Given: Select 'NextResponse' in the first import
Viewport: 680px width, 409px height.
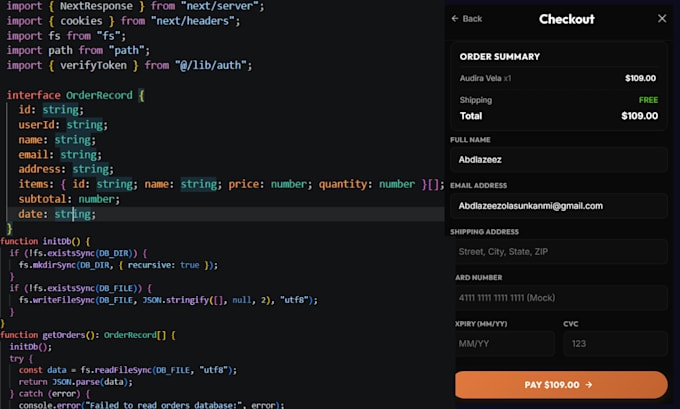Looking at the screenshot, I should pos(96,6).
